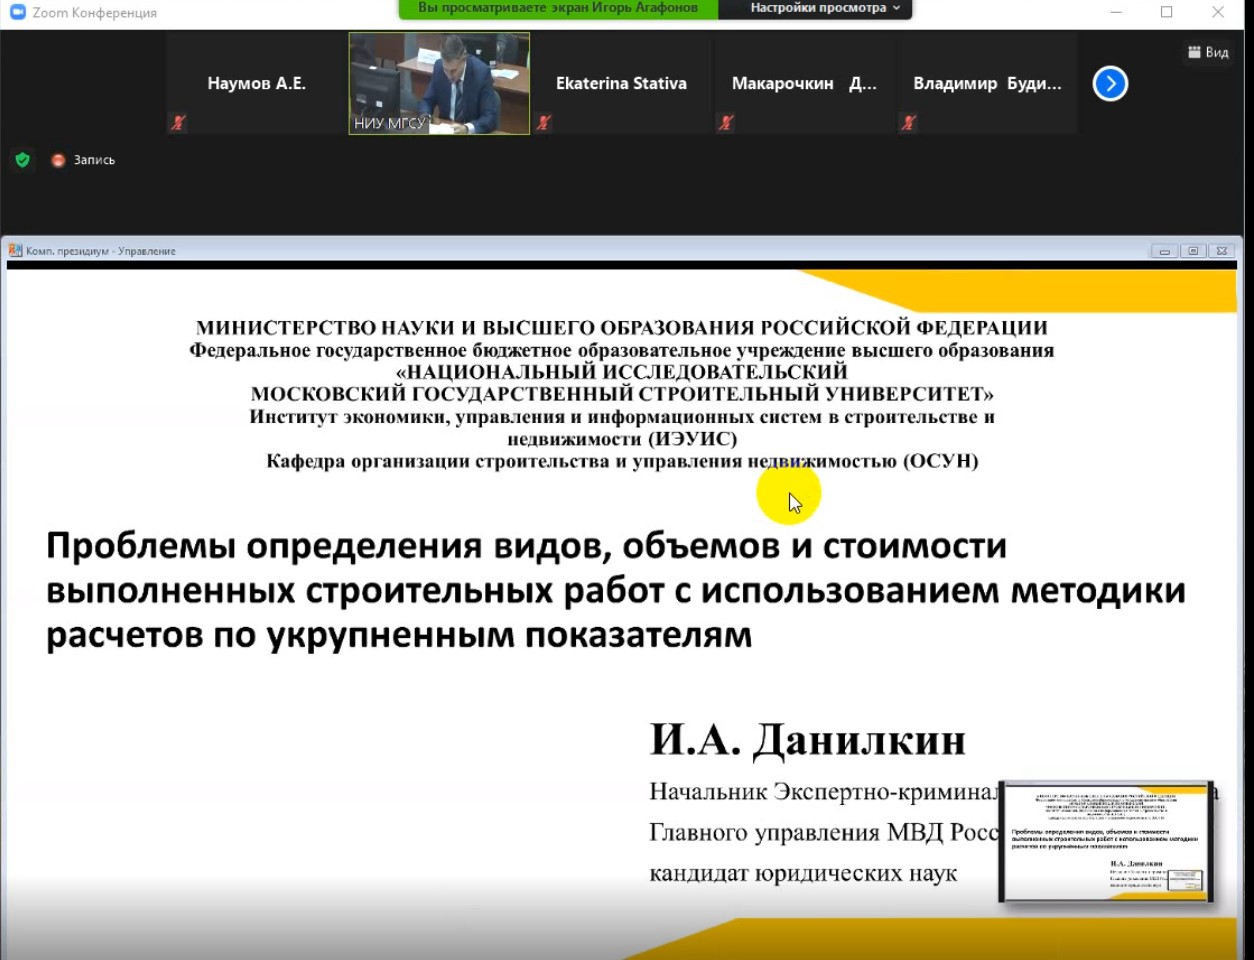This screenshot has width=1254, height=960.
Task: Click the green encryption shield icon
Action: tap(23, 160)
